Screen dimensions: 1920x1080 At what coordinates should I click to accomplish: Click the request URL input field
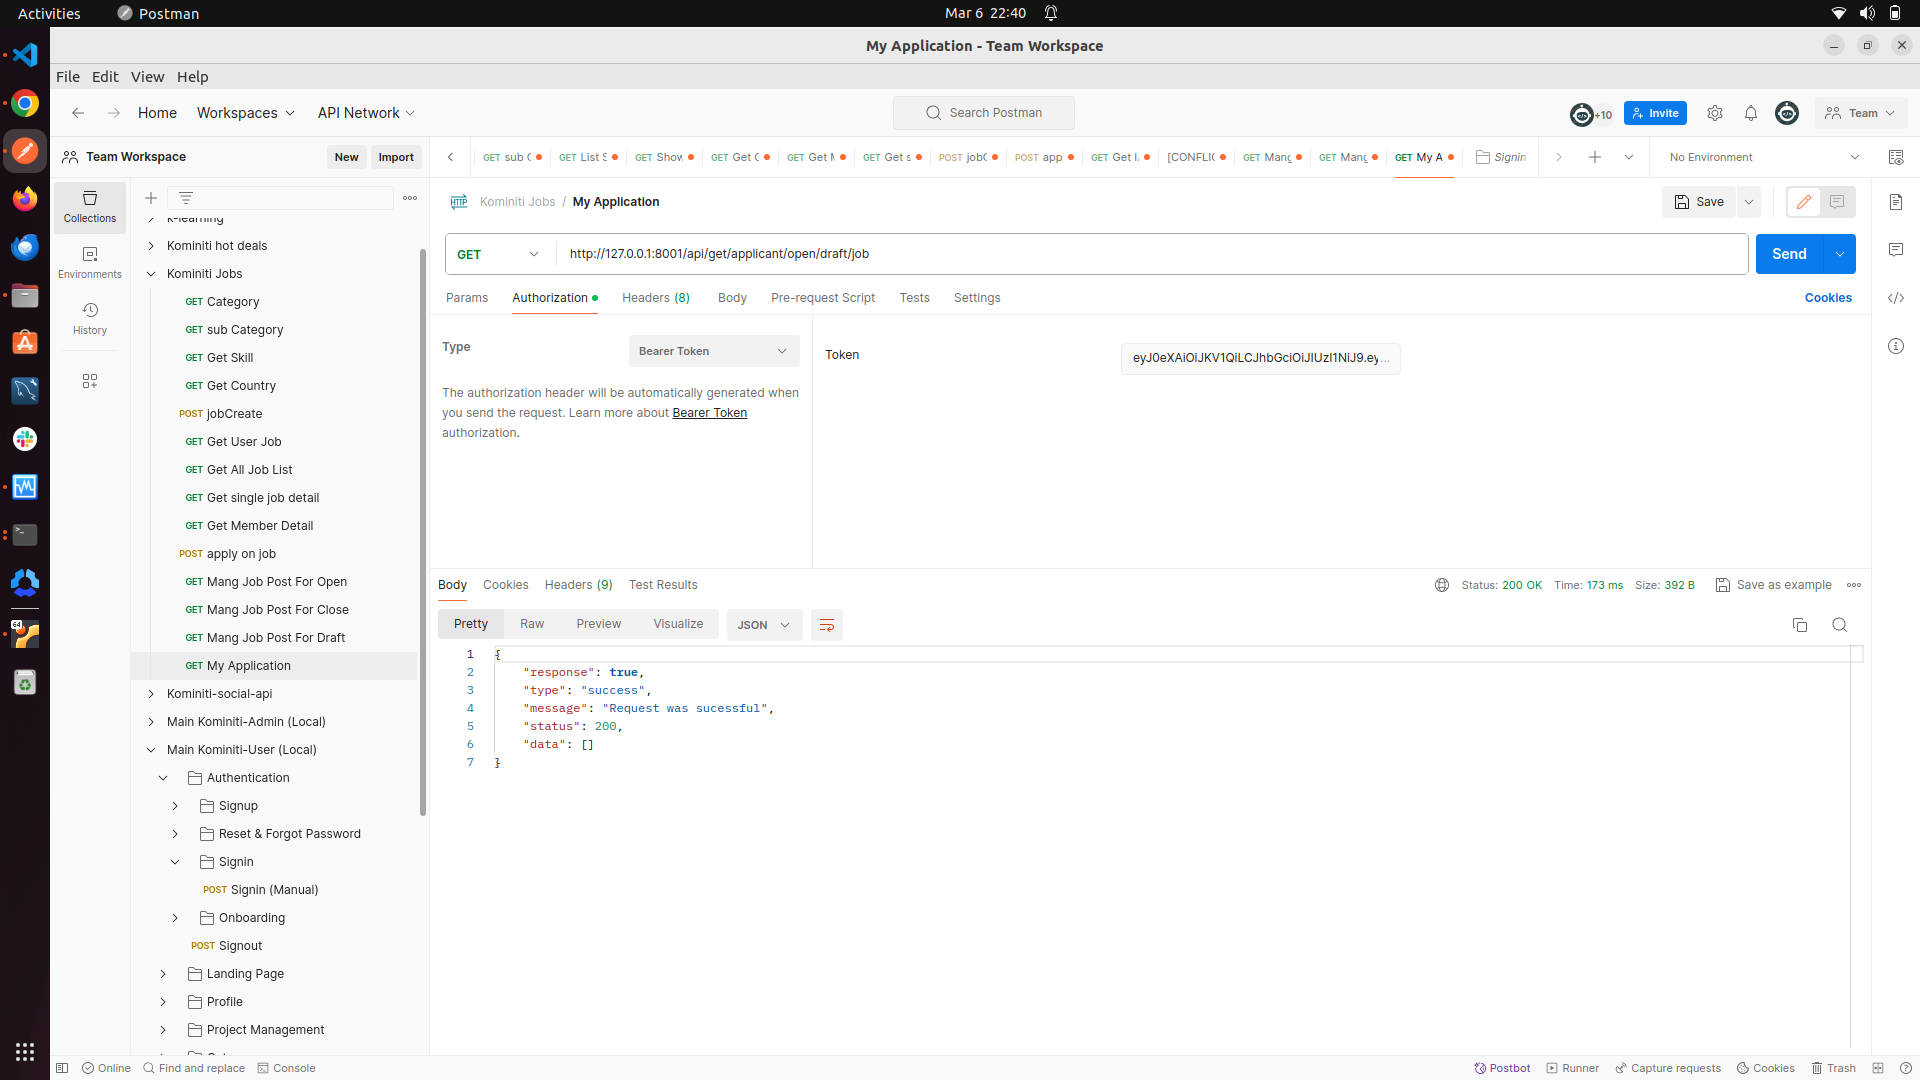click(1150, 254)
